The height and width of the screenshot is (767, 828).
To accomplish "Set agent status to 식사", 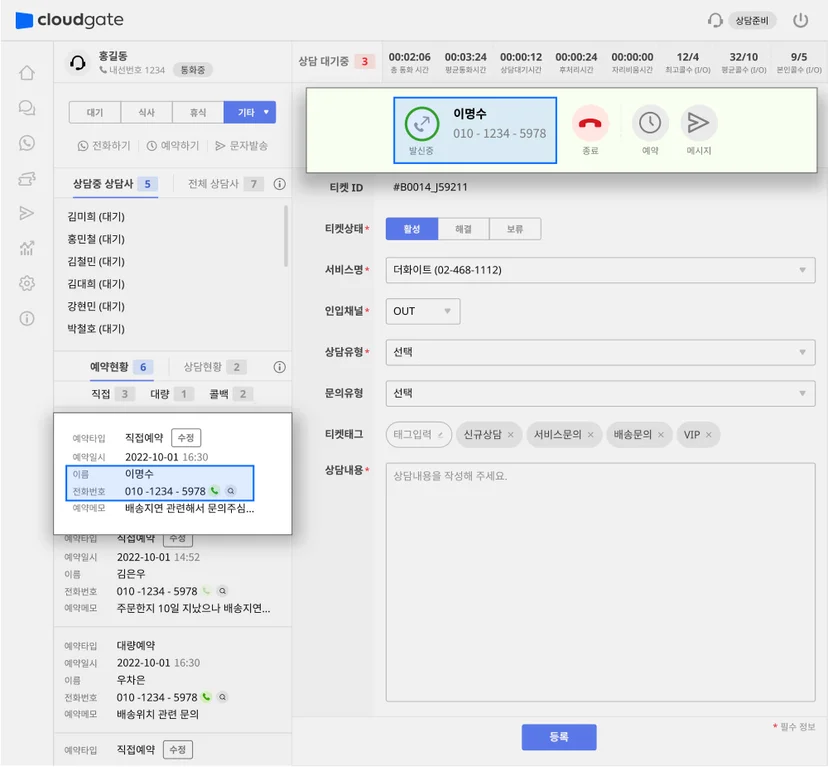I will (x=146, y=113).
